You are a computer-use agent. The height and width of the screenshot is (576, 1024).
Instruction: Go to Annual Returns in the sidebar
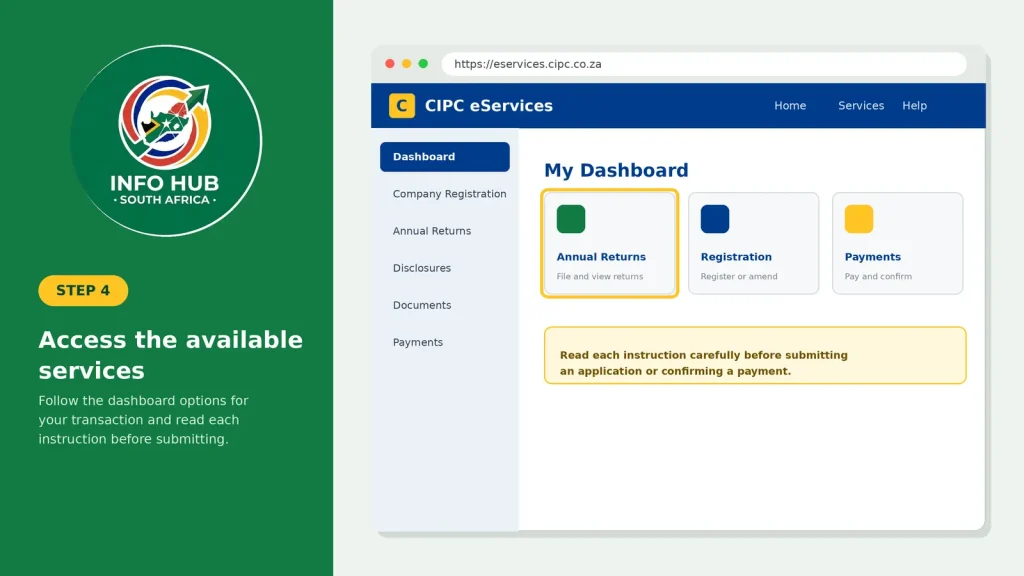tap(432, 231)
